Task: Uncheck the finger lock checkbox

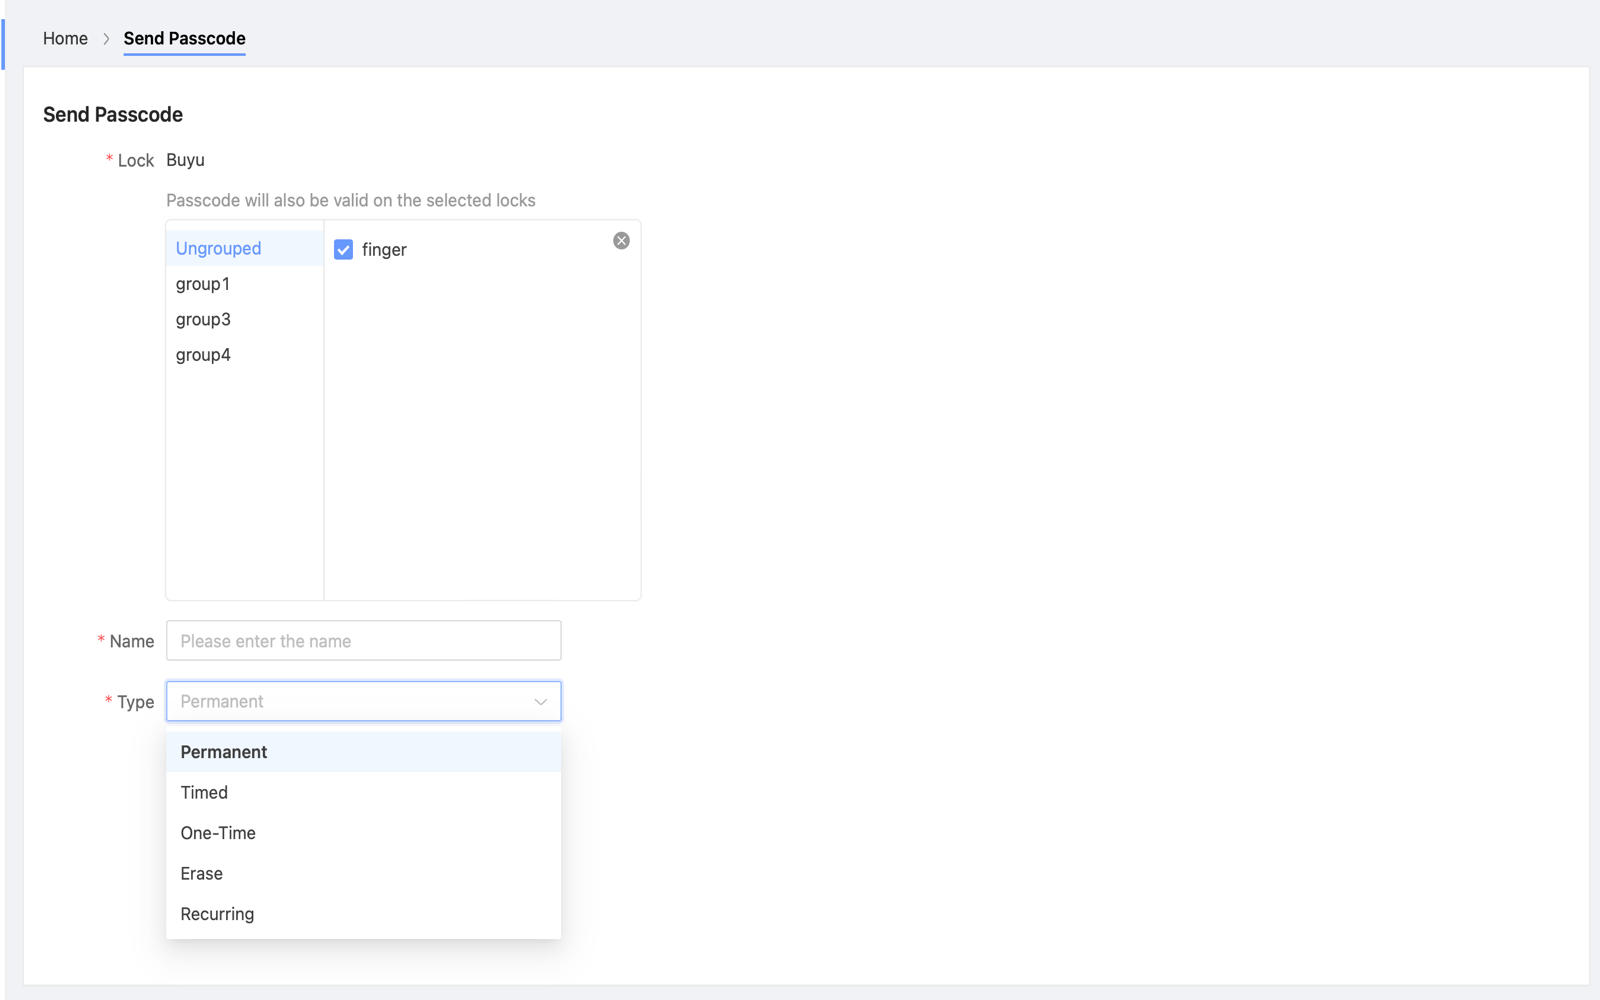Action: click(x=343, y=250)
